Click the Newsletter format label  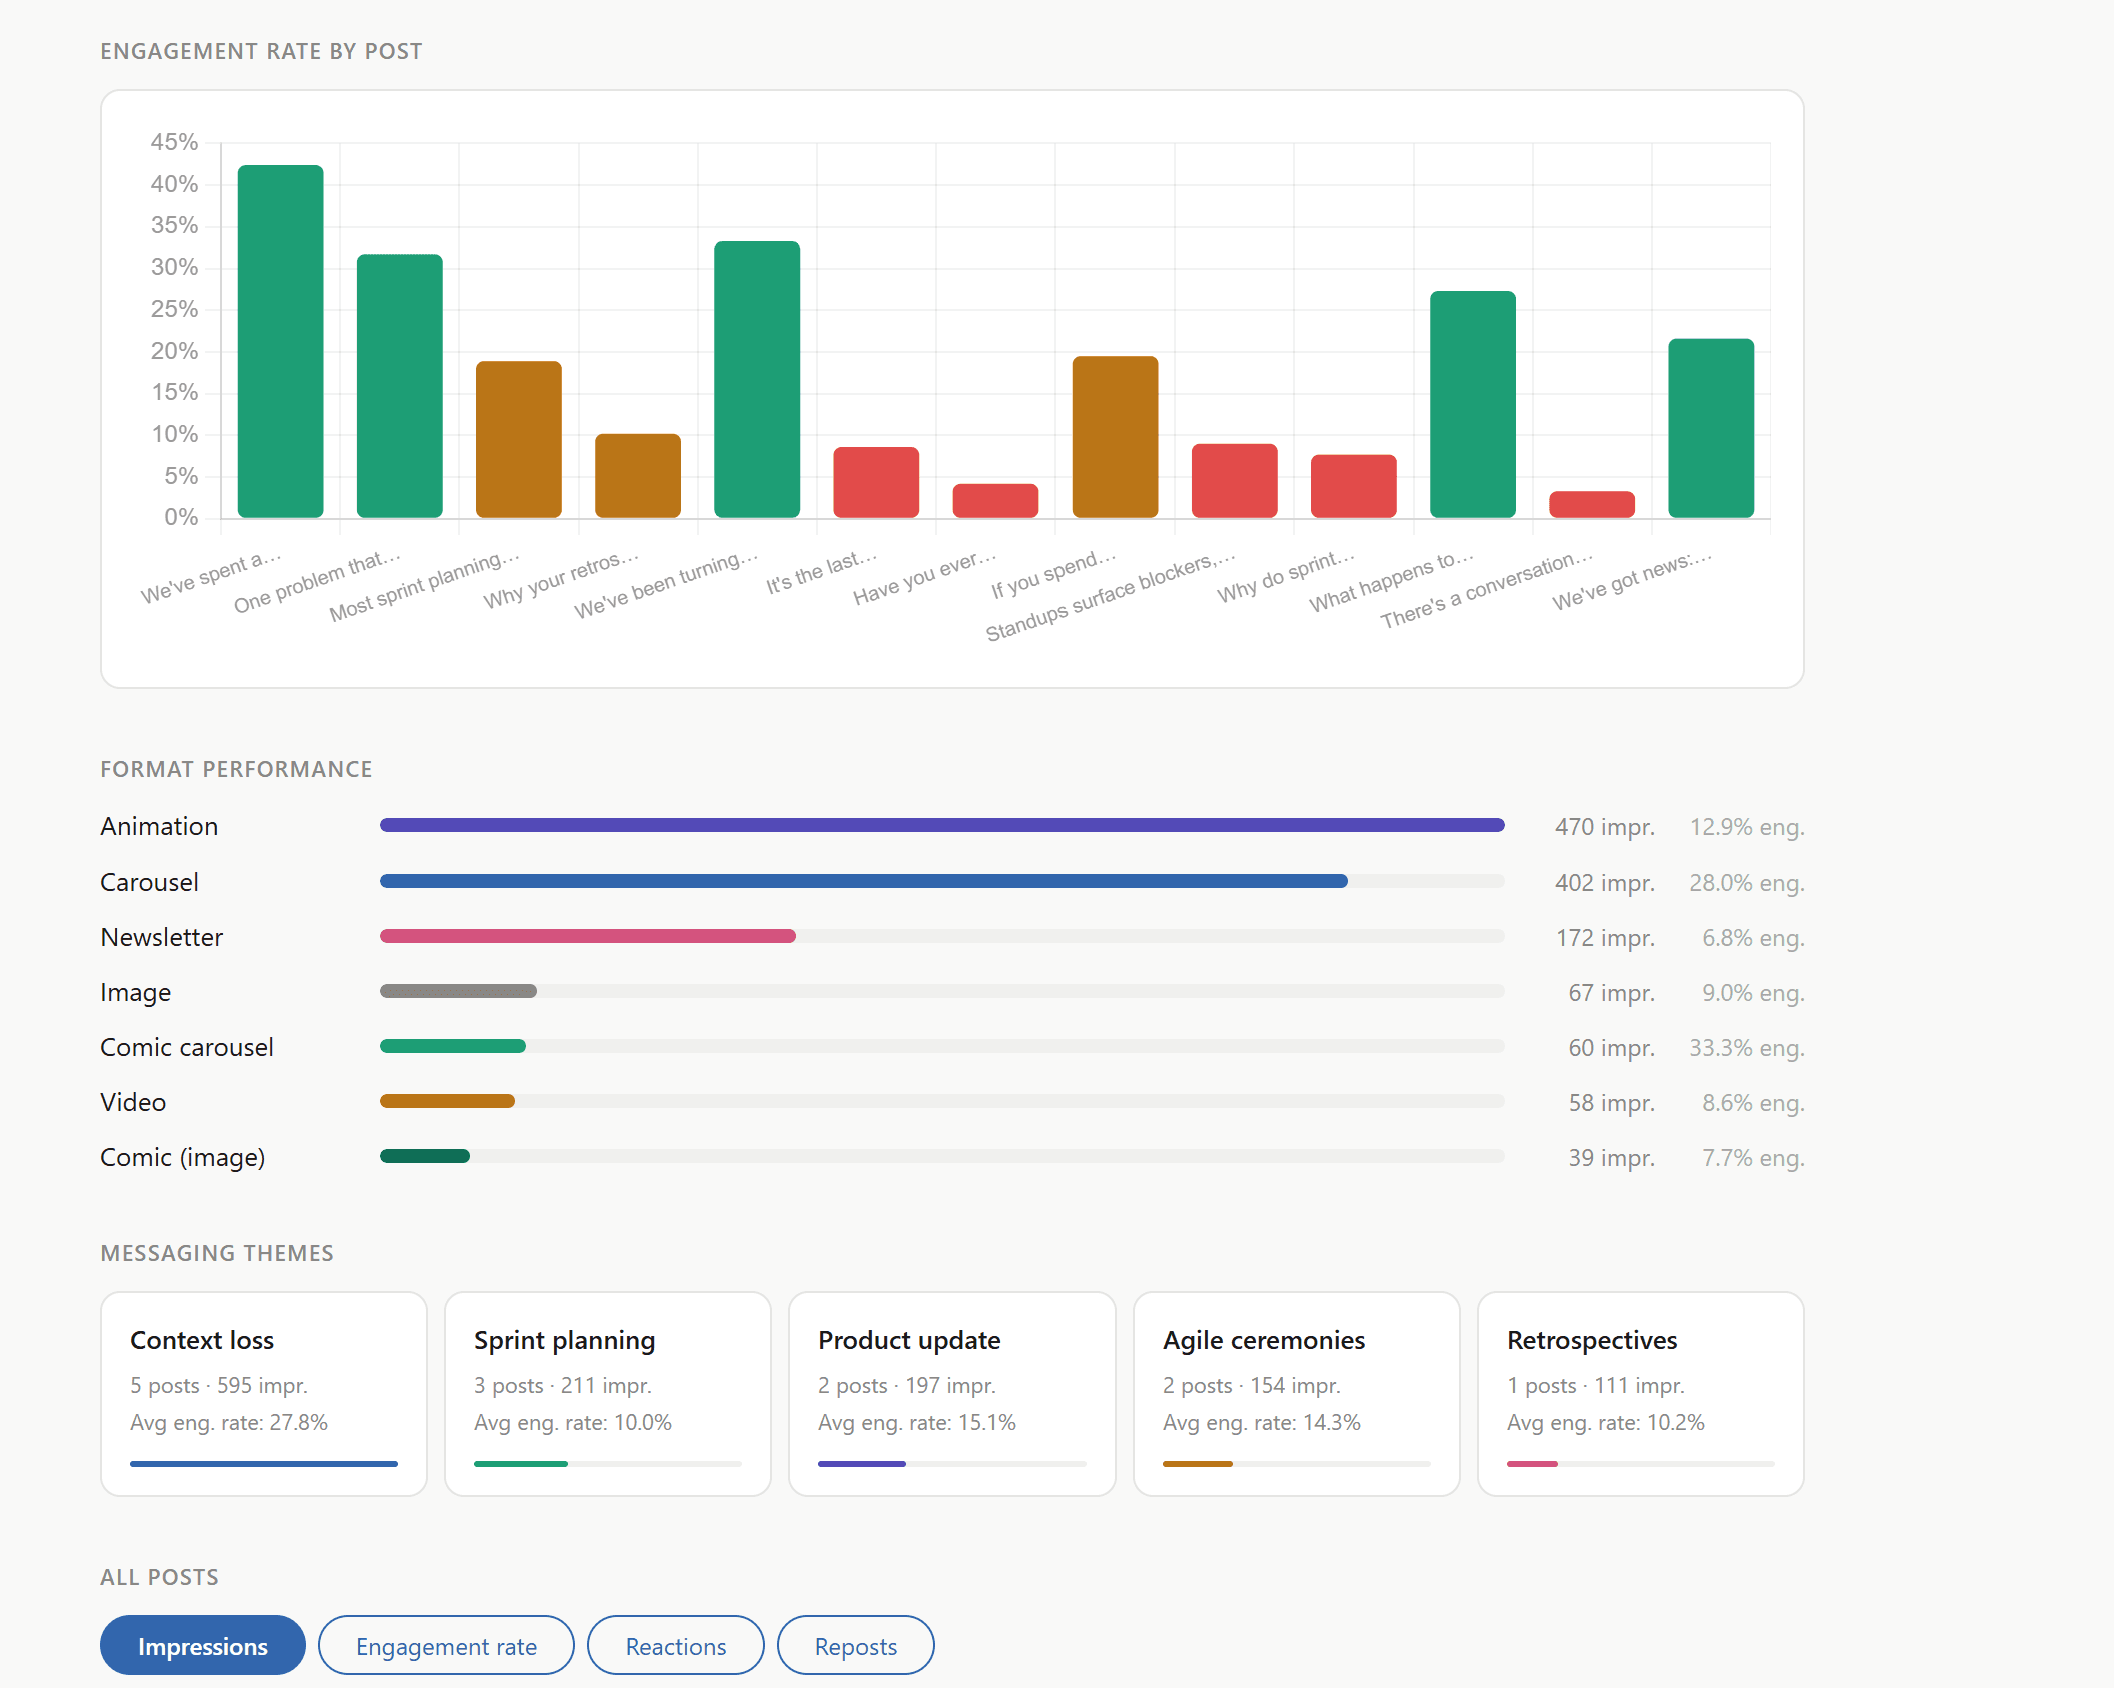click(161, 937)
